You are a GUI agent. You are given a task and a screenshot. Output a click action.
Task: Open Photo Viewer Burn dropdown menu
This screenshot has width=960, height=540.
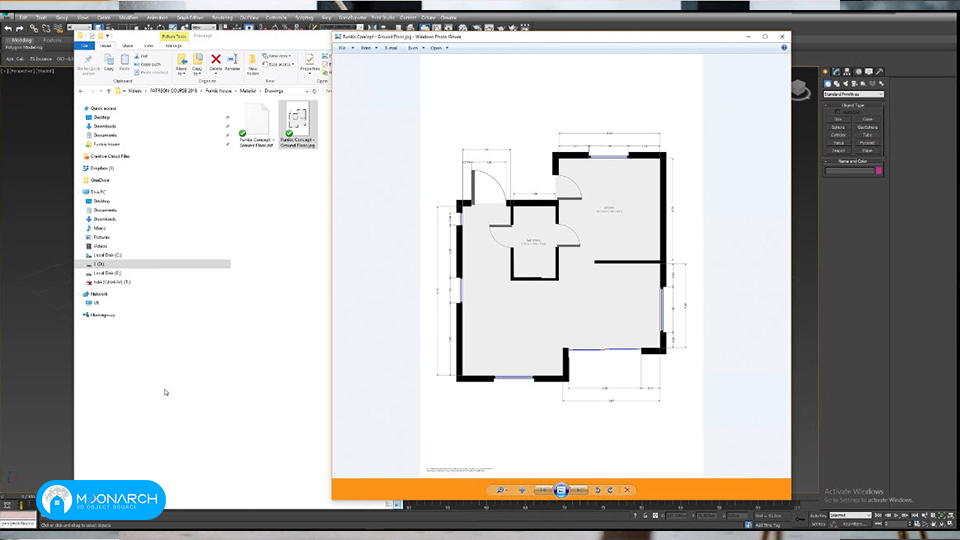point(416,48)
